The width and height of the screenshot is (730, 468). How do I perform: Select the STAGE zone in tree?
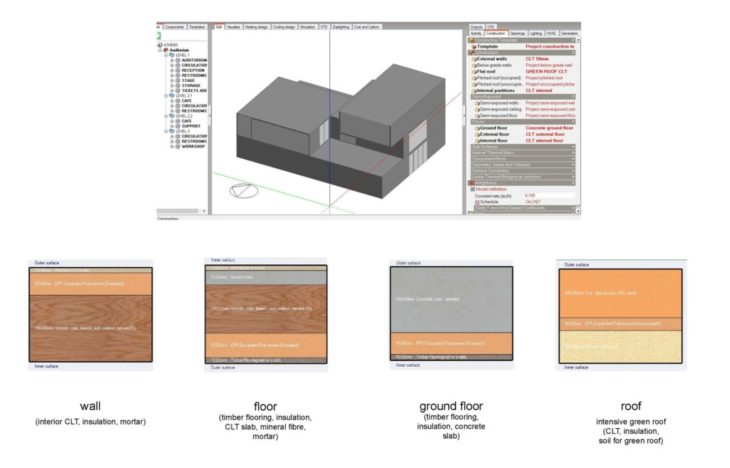click(x=191, y=80)
